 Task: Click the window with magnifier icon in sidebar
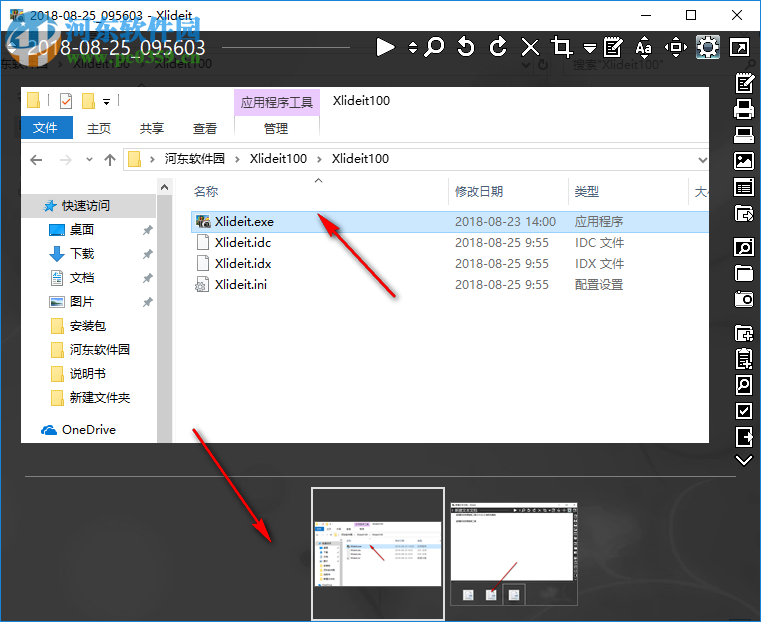tap(744, 247)
